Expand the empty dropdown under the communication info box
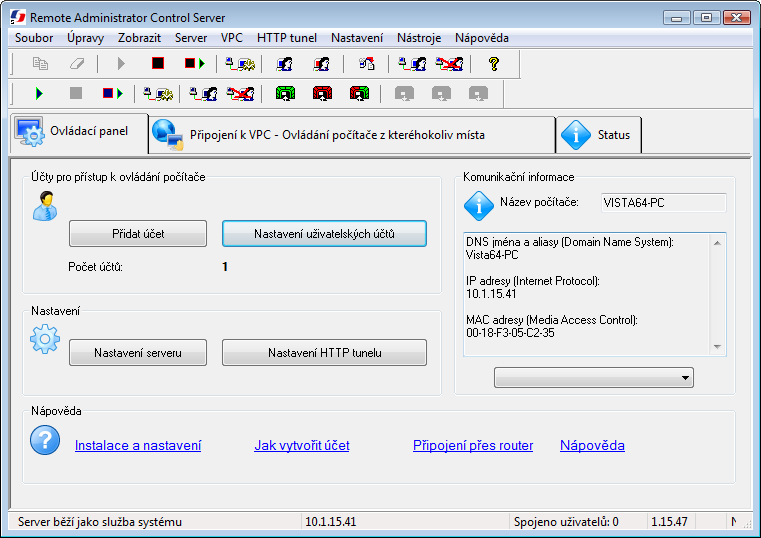The image size is (761, 538). click(x=594, y=377)
